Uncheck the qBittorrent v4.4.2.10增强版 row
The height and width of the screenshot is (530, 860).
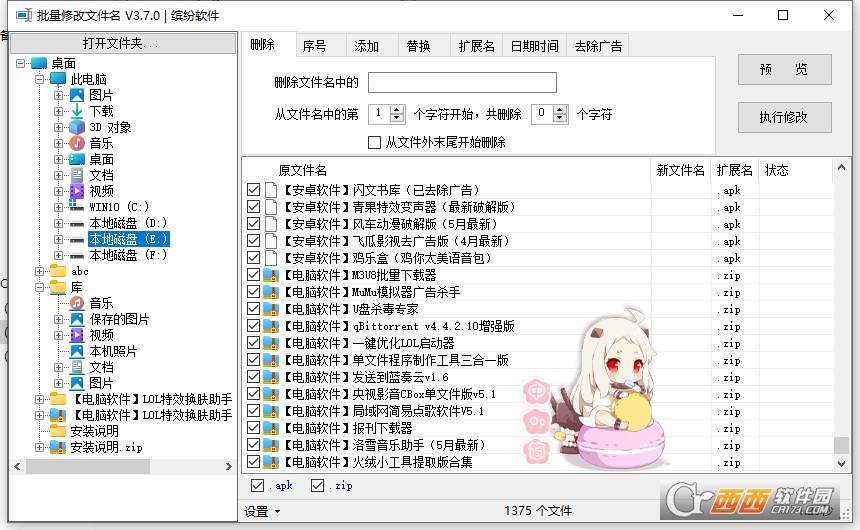(x=253, y=326)
